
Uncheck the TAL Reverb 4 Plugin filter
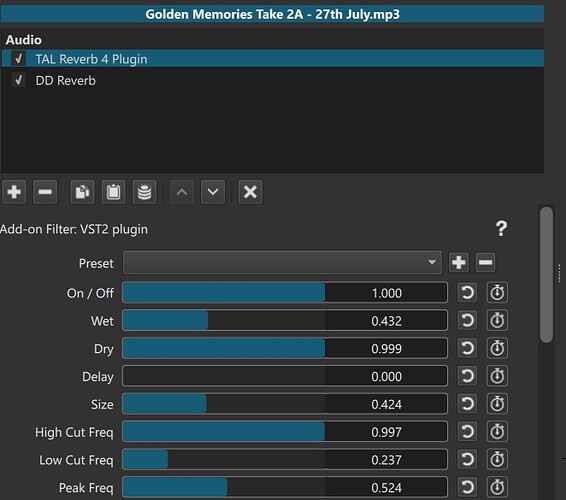[18, 58]
